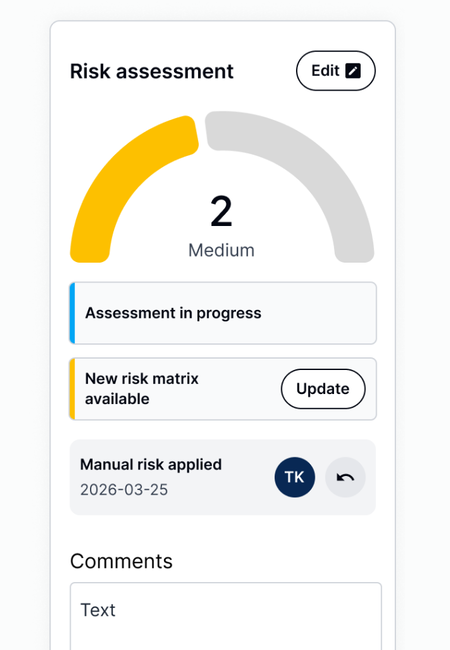This screenshot has height=650, width=450.
Task: Revert the manual risk with undo arrow
Action: point(345,477)
